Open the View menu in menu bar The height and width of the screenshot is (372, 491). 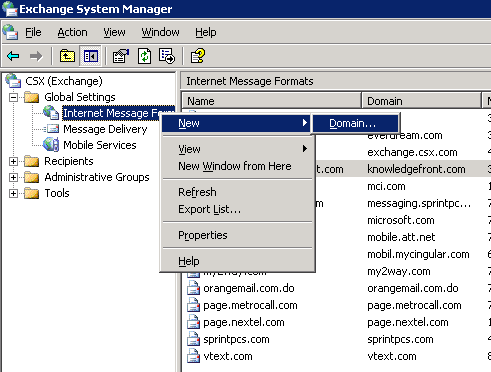tap(114, 32)
